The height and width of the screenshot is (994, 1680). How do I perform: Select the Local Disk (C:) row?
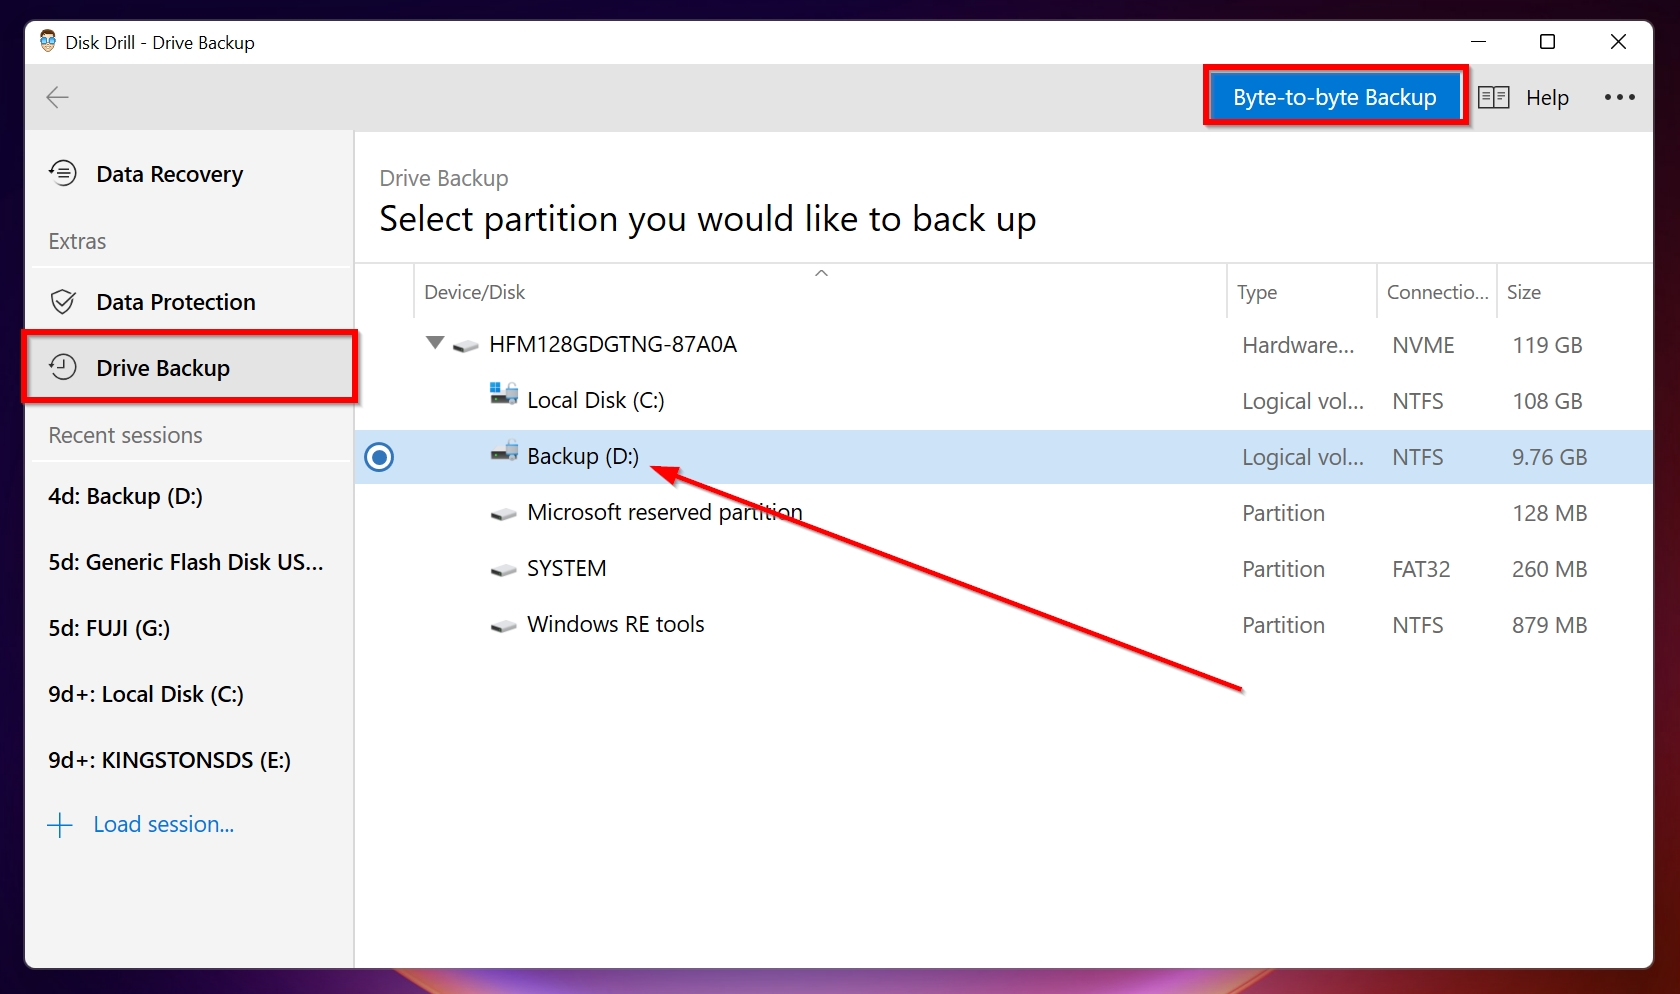click(1004, 401)
